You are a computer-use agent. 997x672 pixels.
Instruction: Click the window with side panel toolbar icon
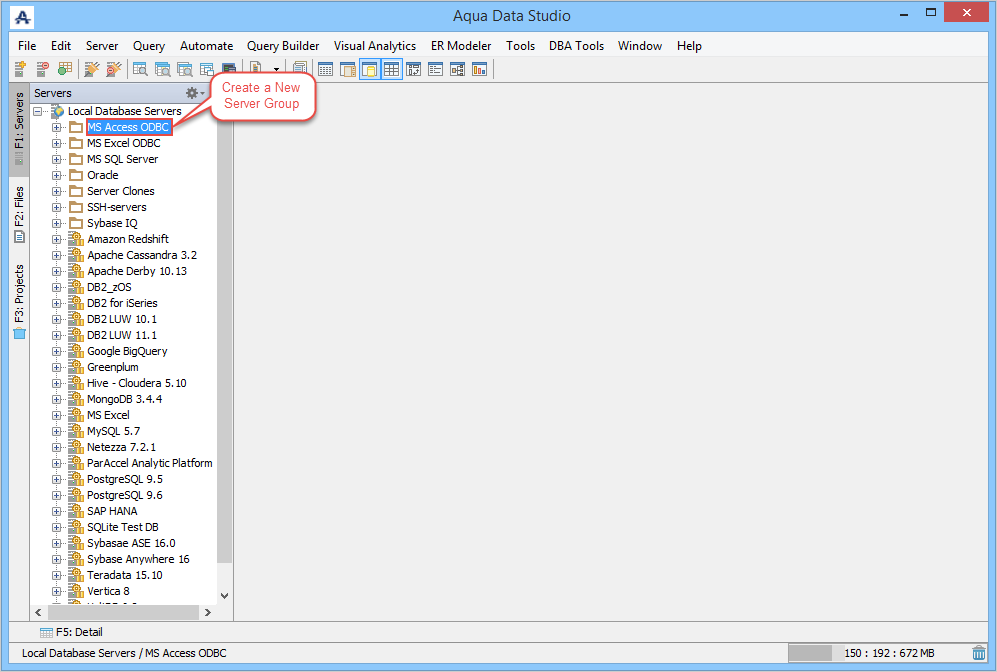click(347, 69)
